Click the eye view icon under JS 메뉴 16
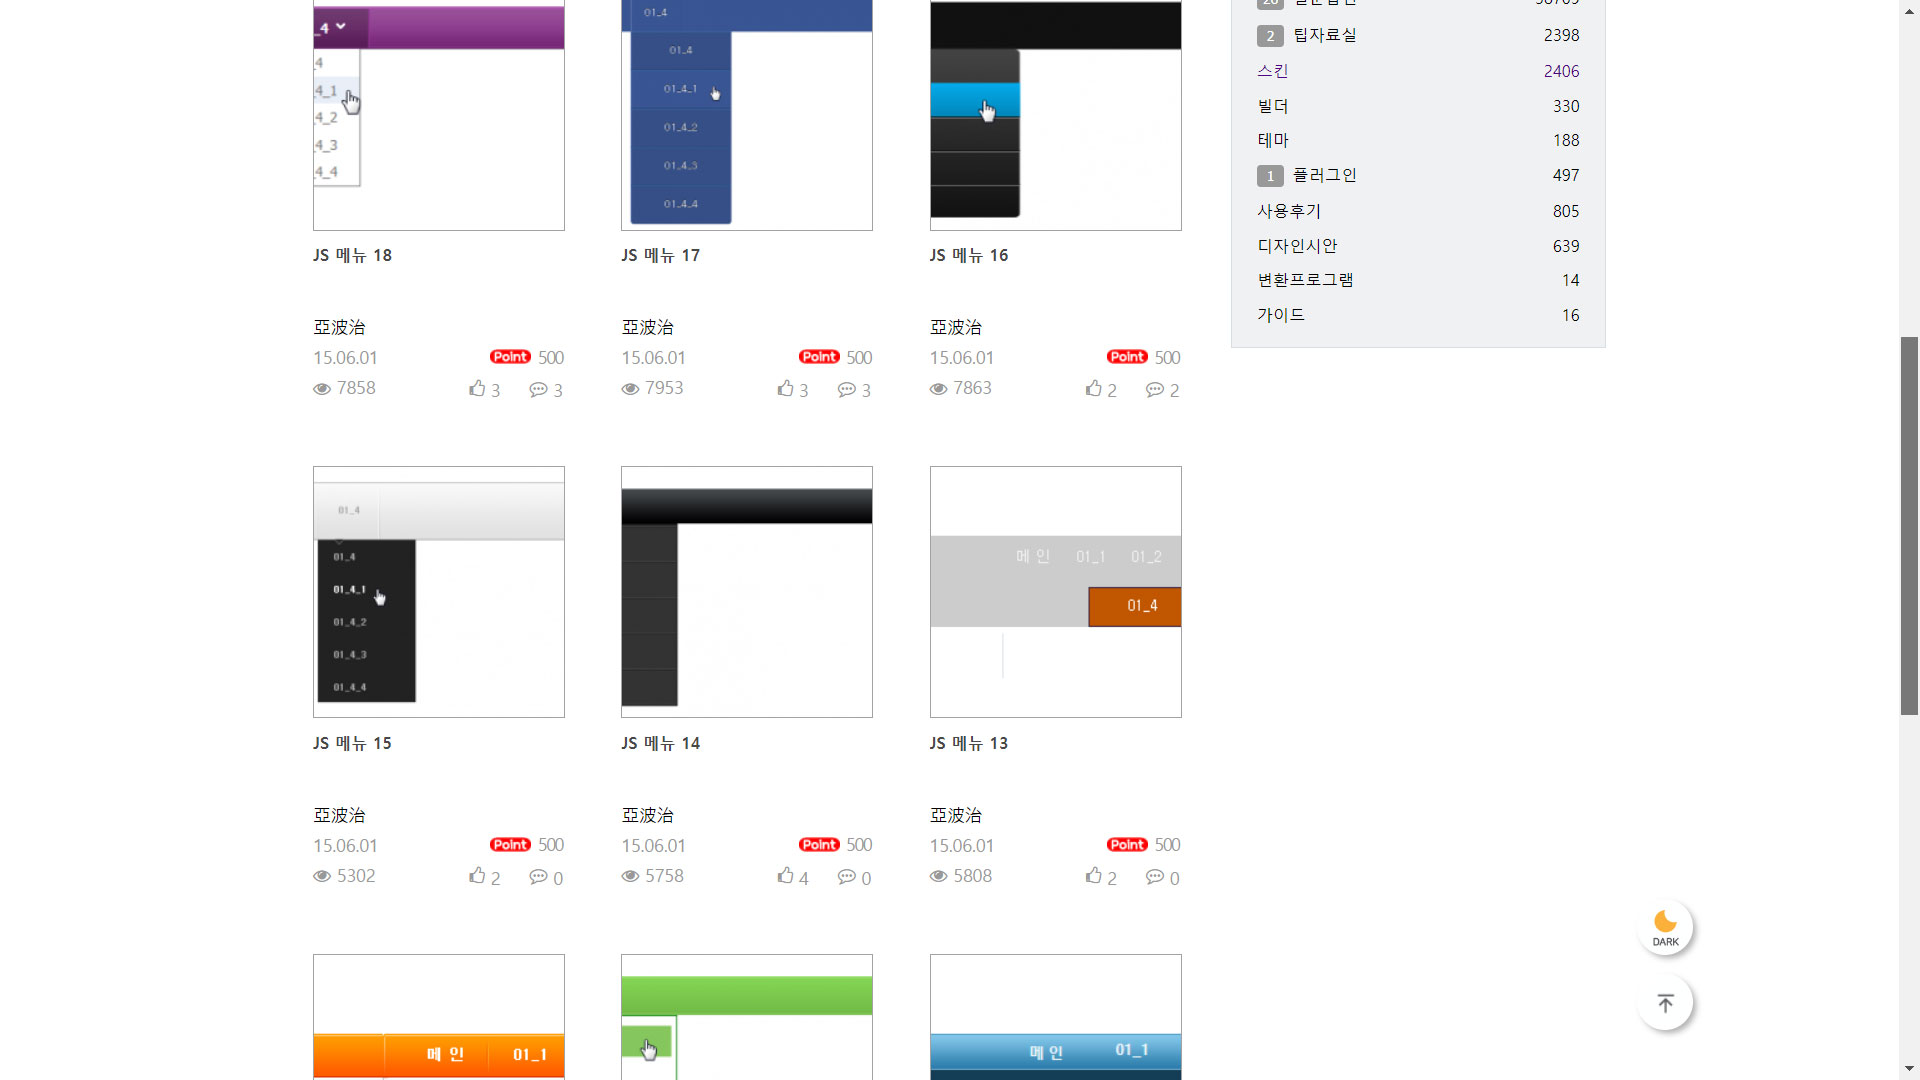The height and width of the screenshot is (1080, 1920). [x=938, y=389]
